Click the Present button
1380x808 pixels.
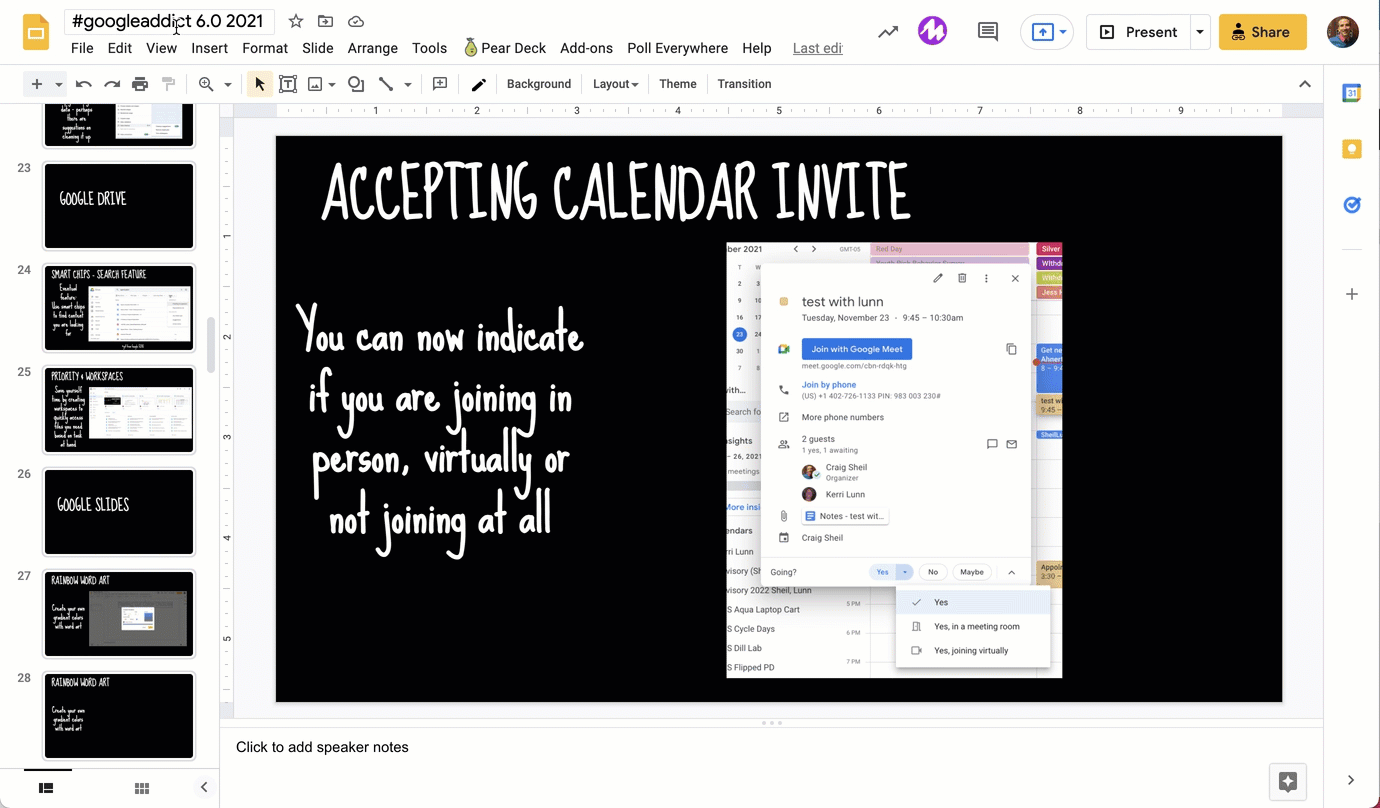click(1139, 32)
